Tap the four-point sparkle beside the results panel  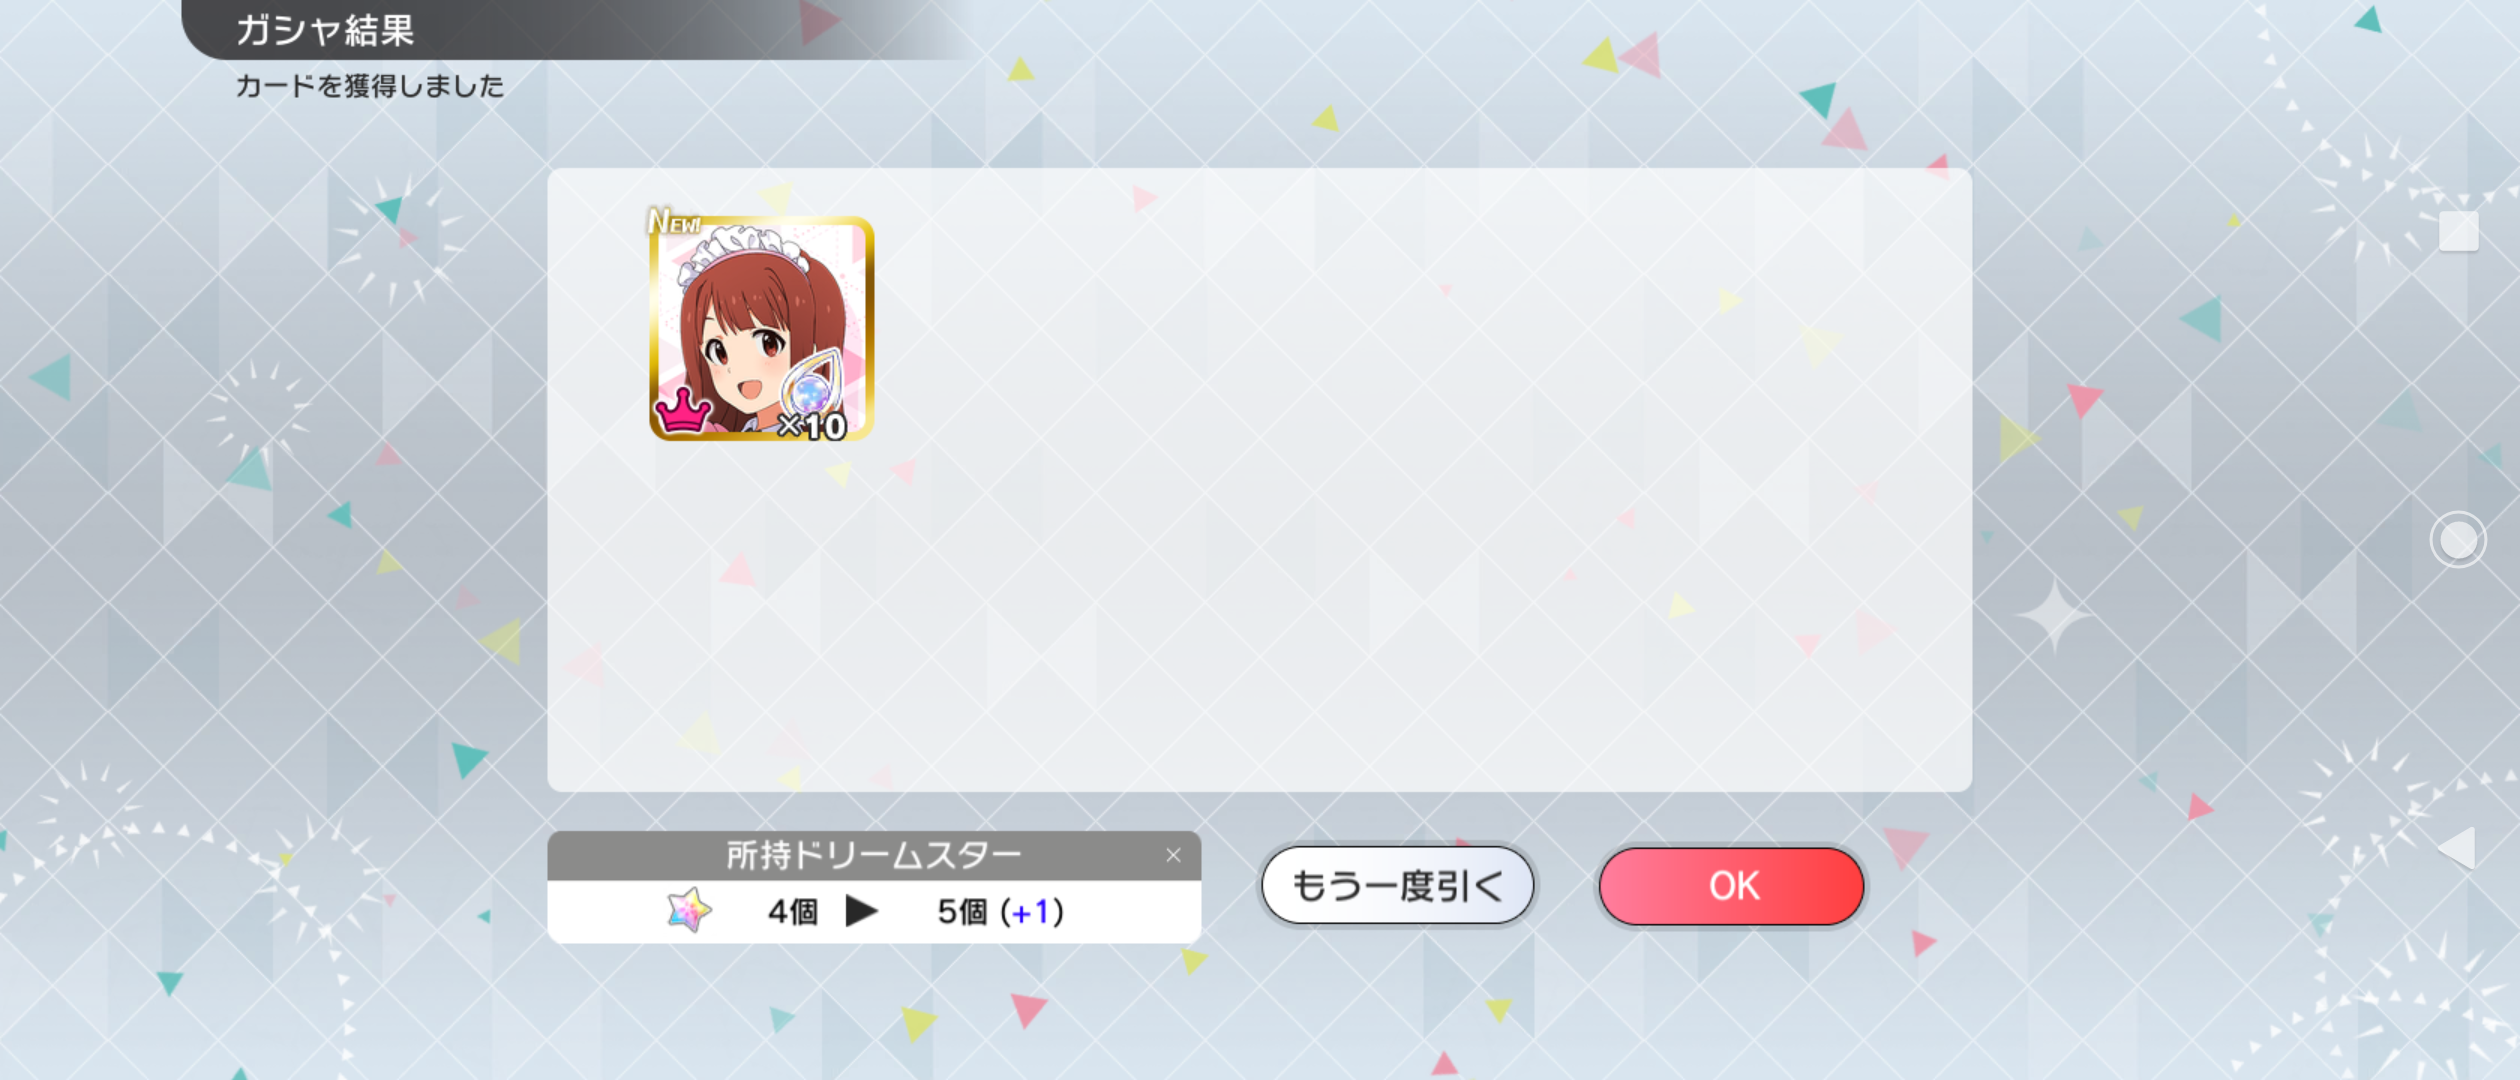click(2053, 614)
